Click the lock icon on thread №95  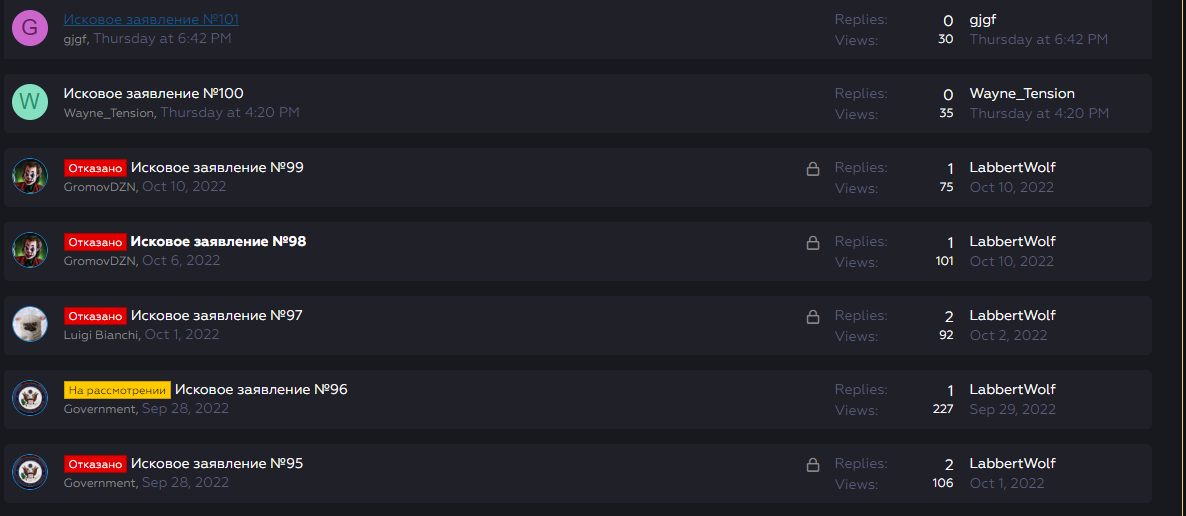pos(813,465)
